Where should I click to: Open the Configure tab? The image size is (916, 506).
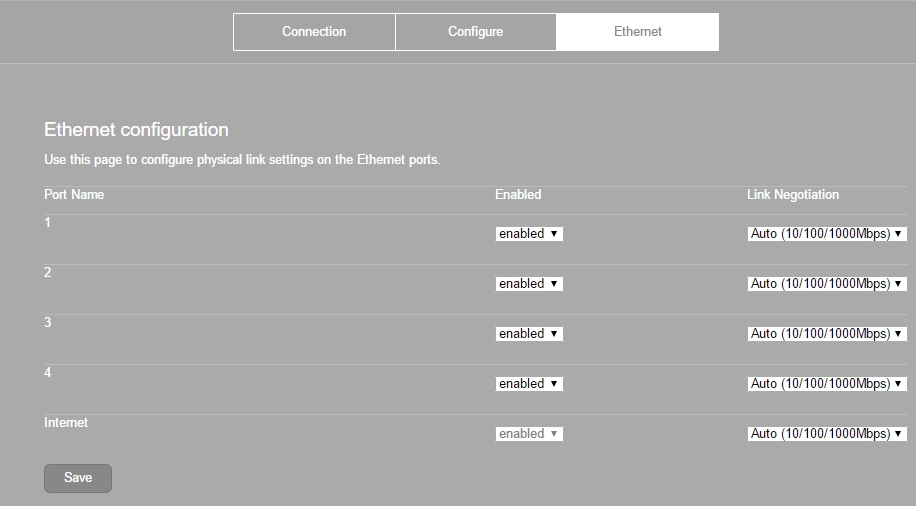(476, 32)
